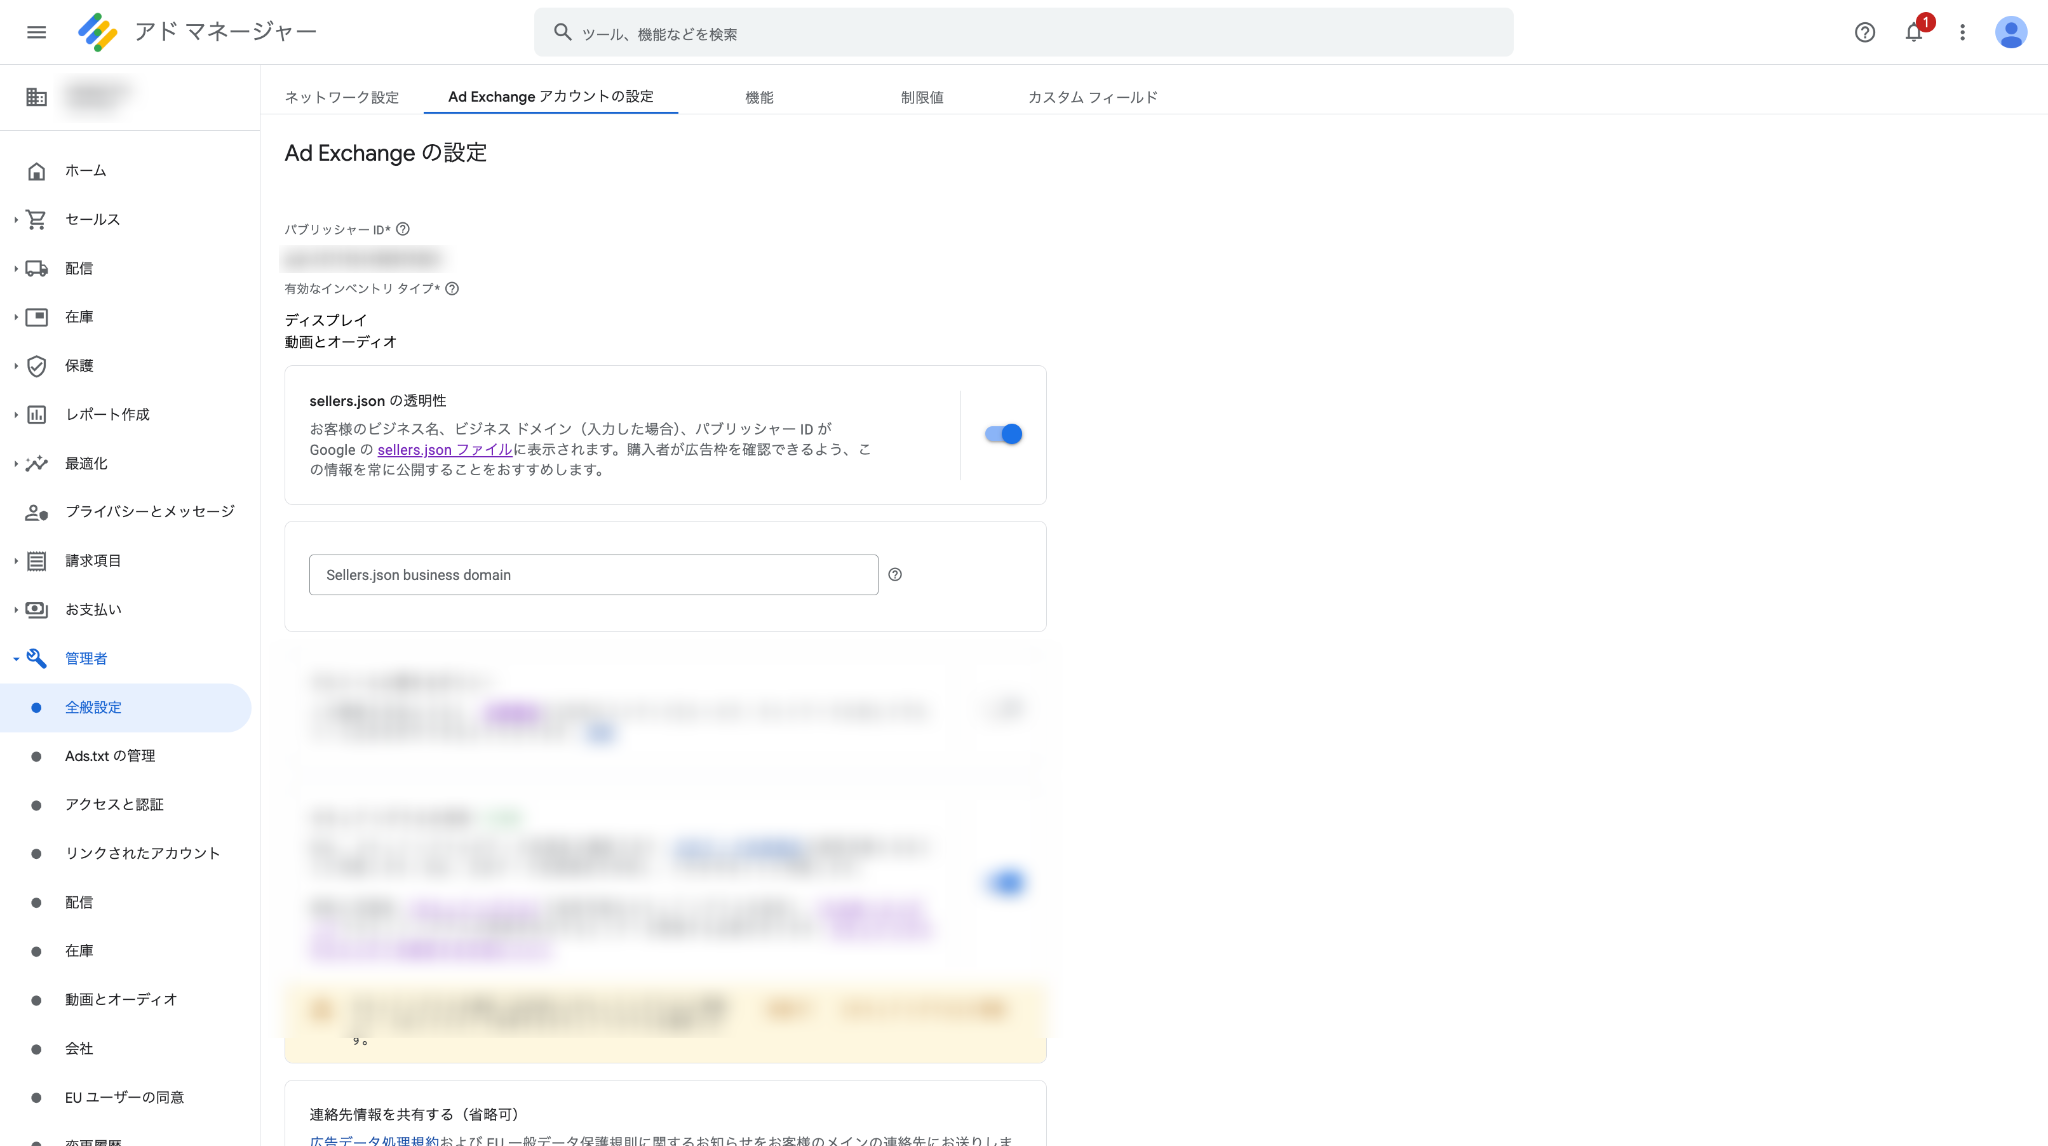Open リンクされたアカウント submenu item
The height and width of the screenshot is (1146, 2048).
pos(142,854)
